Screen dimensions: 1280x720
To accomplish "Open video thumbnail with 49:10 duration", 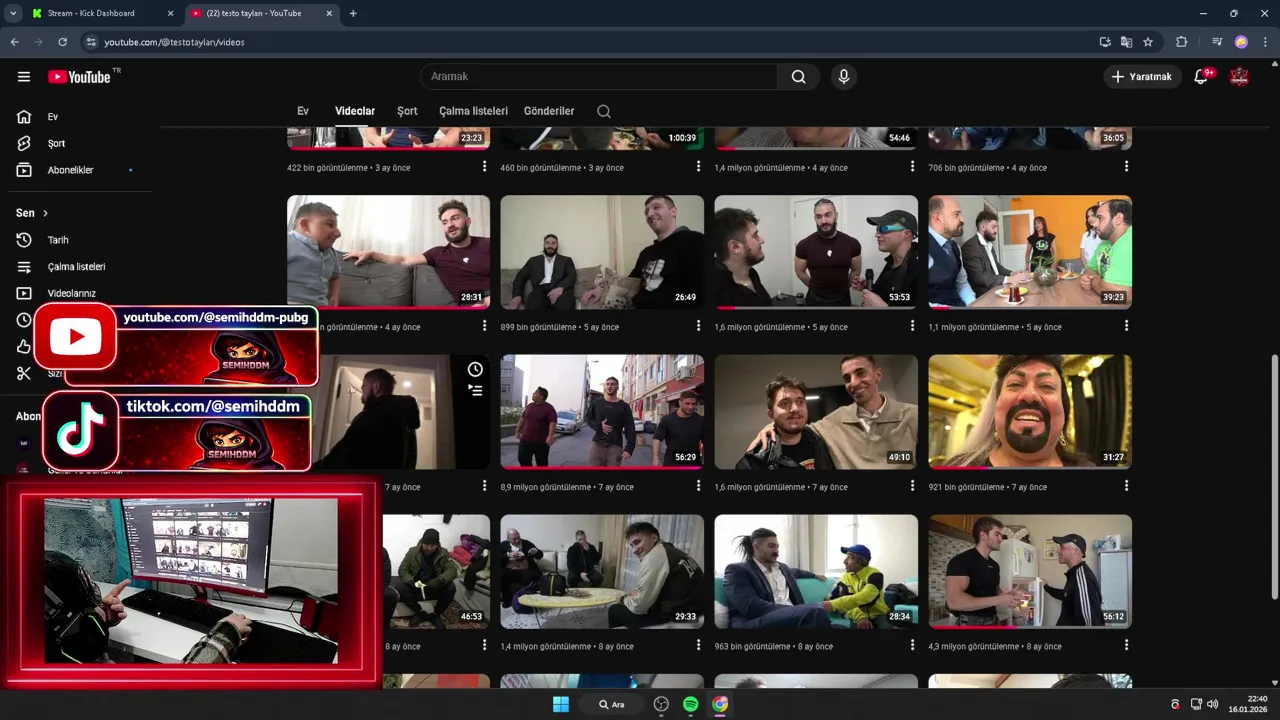I will [816, 412].
